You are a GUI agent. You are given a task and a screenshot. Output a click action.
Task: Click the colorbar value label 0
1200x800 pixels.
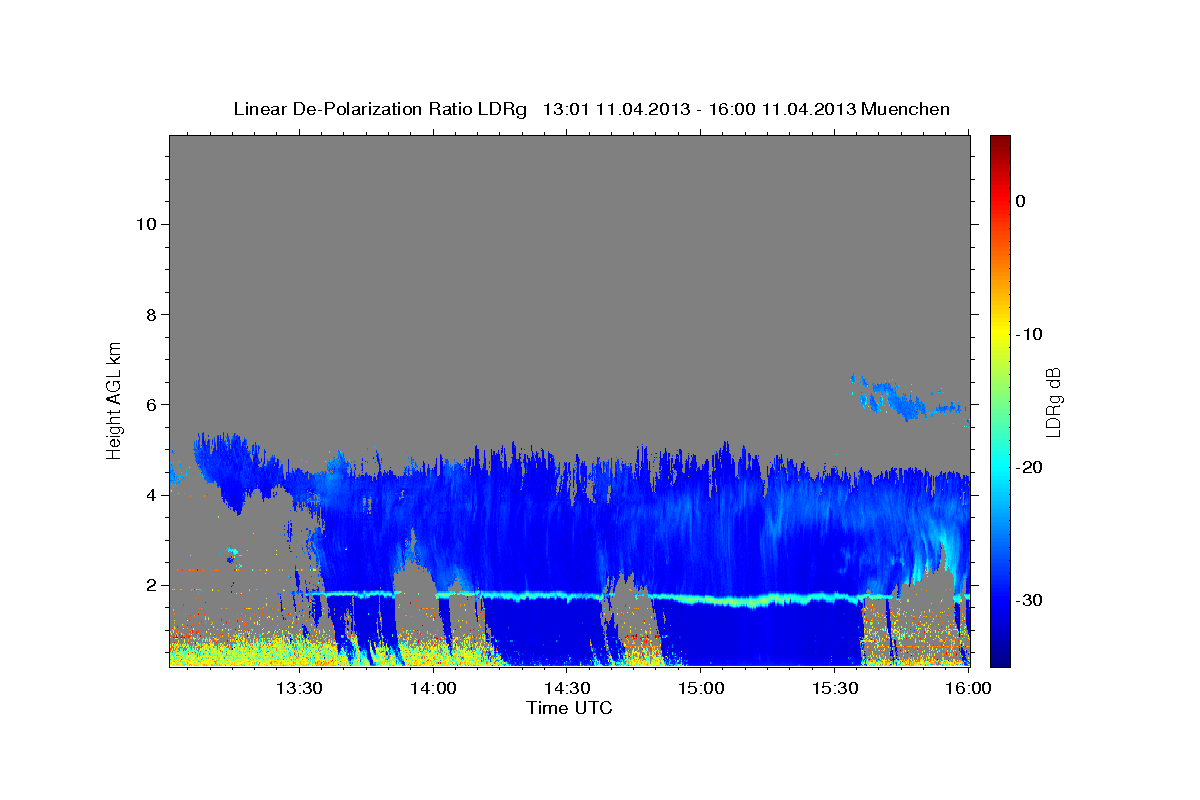pyautogui.click(x=1021, y=201)
